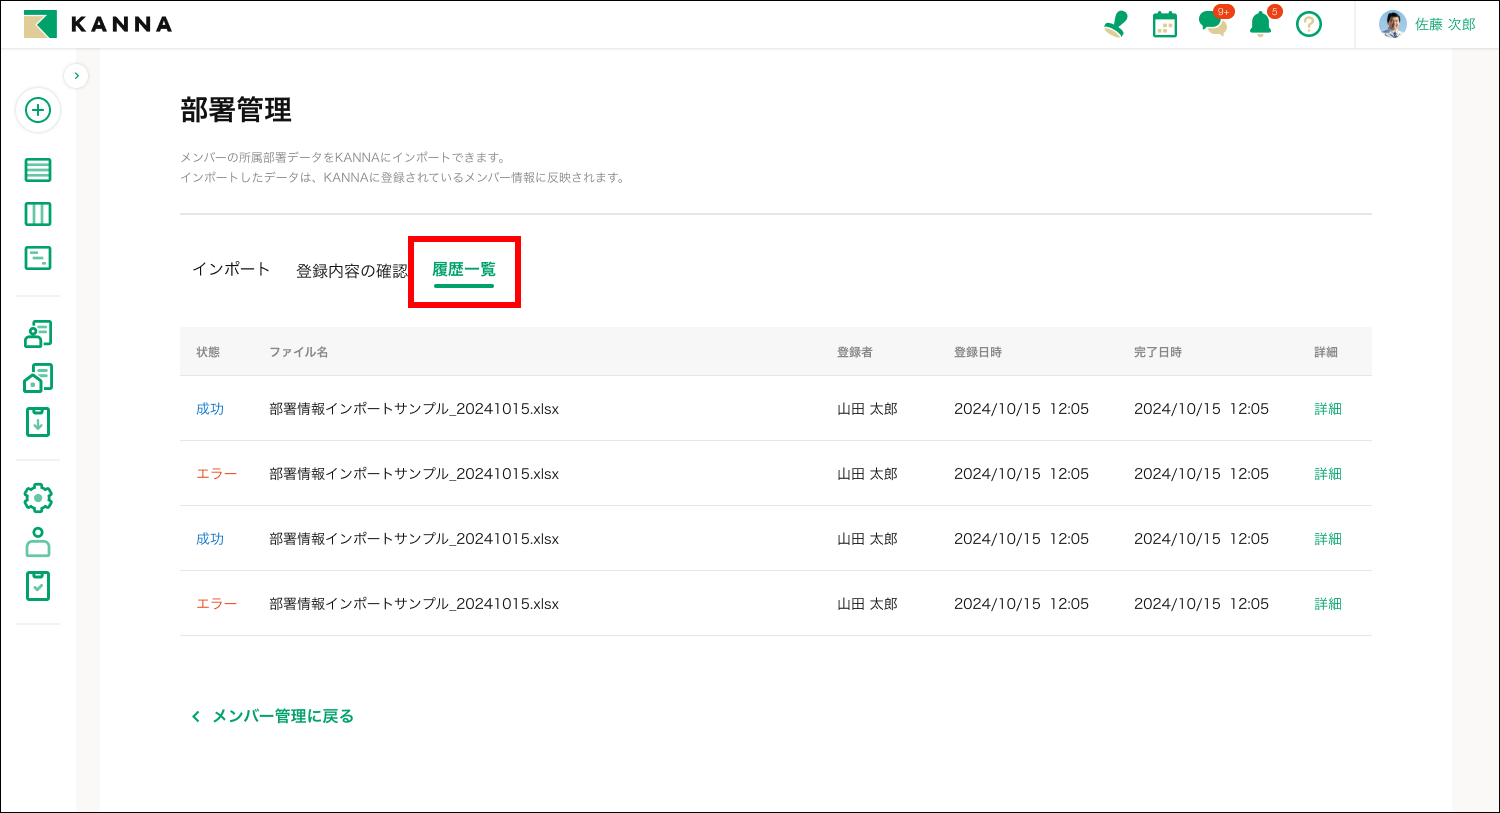
Task: Open 詳細 link of first import row
Action: [x=1327, y=409]
